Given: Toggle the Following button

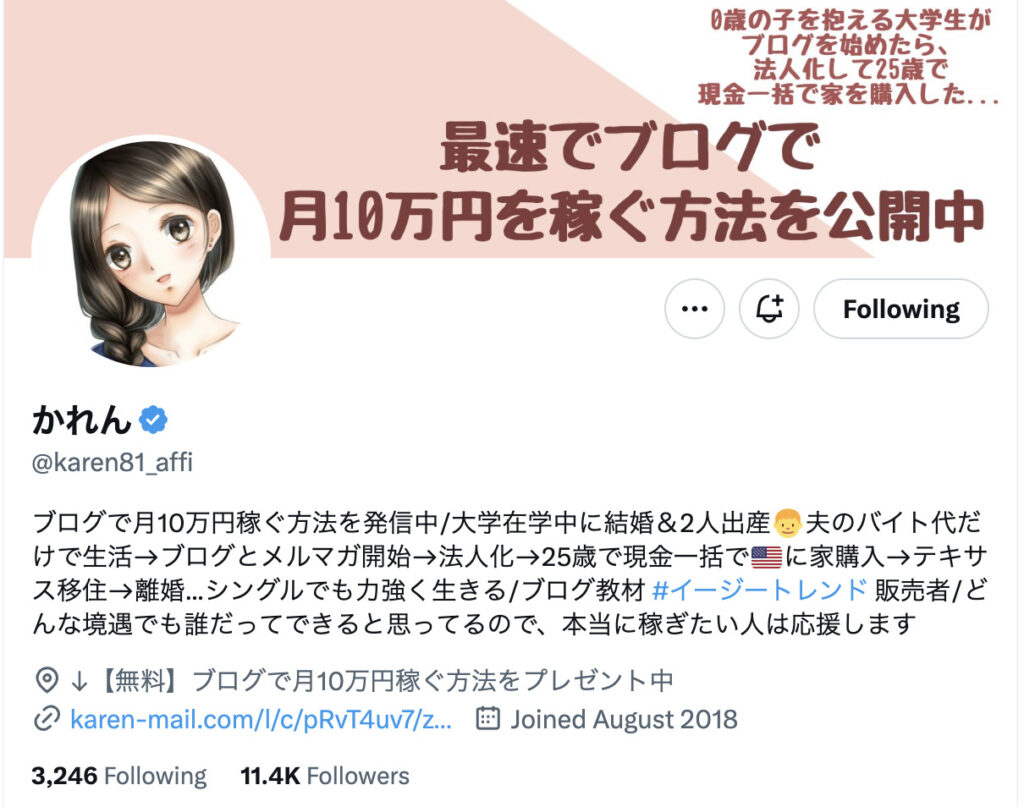Looking at the screenshot, I should [901, 309].
